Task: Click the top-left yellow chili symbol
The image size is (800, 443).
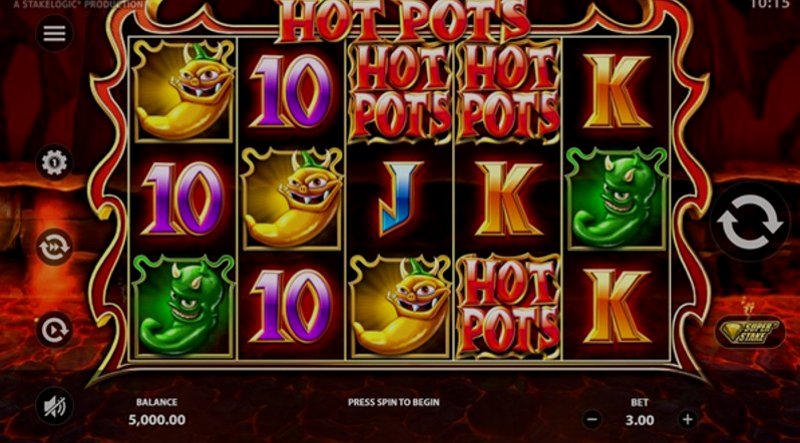Action: pyautogui.click(x=184, y=91)
